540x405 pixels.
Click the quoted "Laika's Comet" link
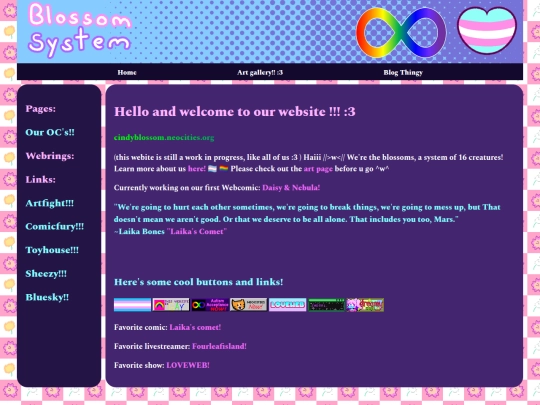click(197, 231)
